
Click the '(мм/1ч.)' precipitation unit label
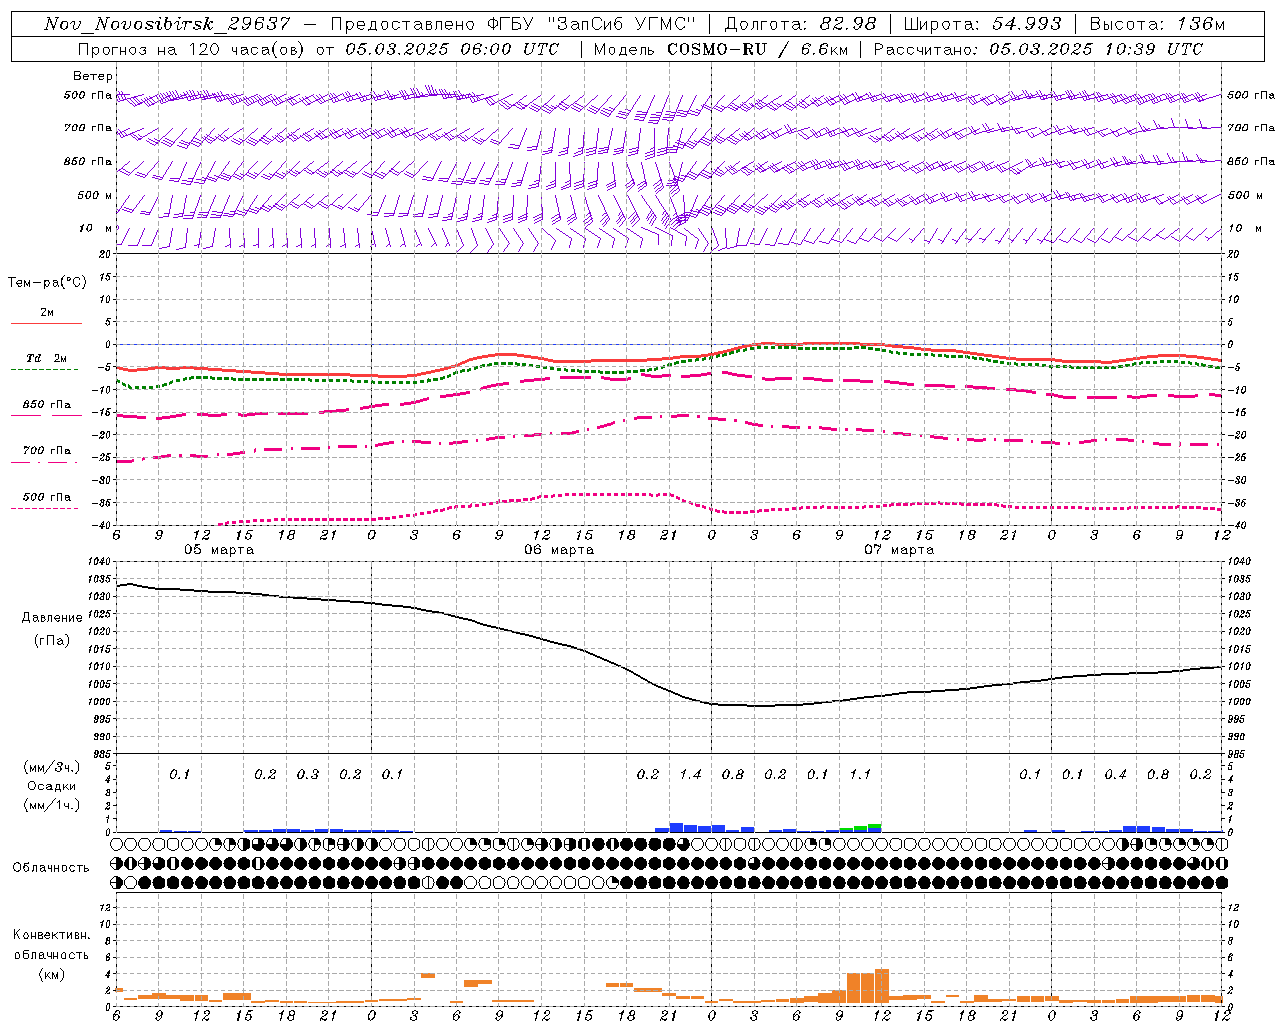pos(52,805)
